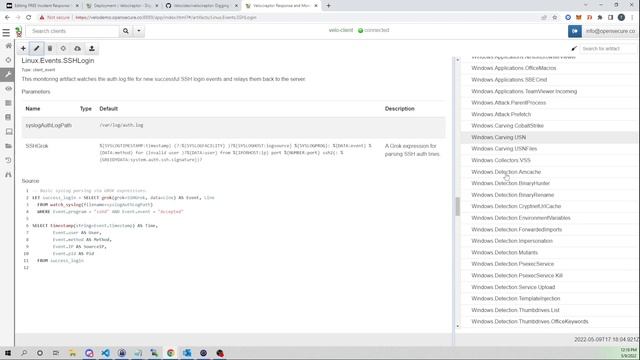Select Windows.Attack.Prefetch artifact

click(x=501, y=114)
